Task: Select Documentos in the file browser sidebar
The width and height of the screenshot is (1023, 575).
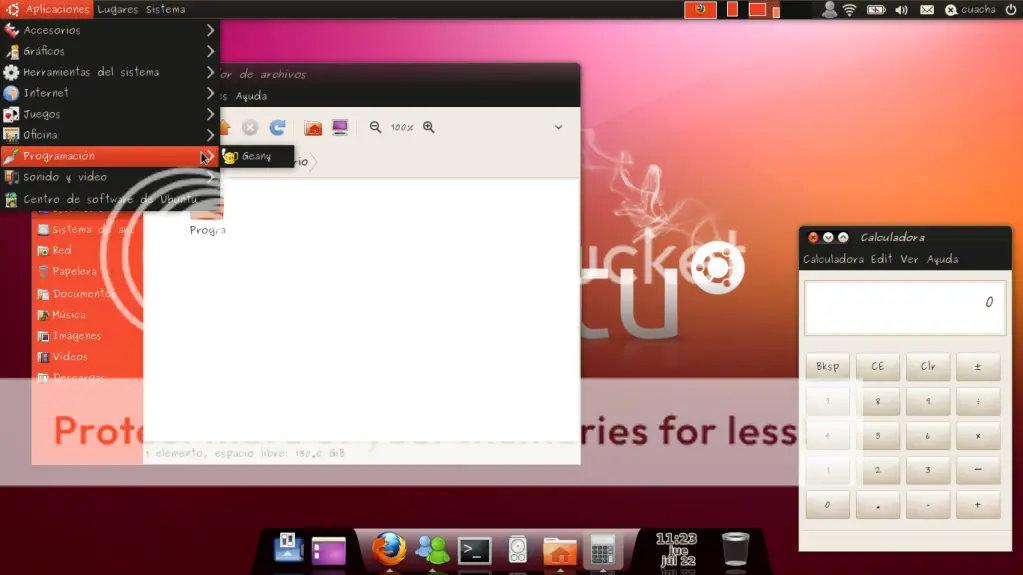Action: tap(76, 294)
